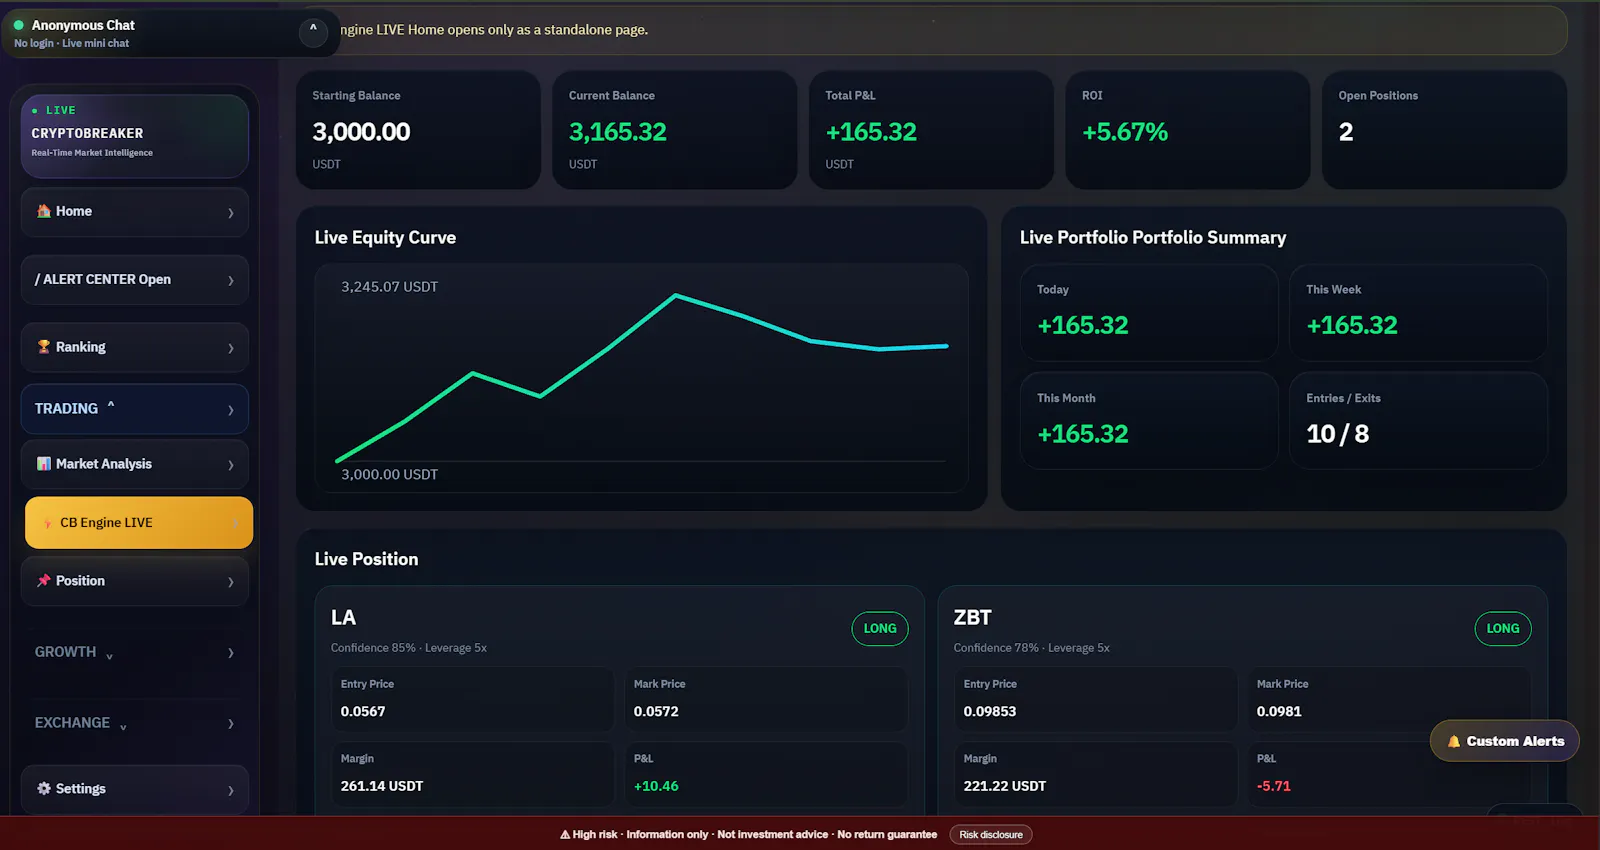Viewport: 1600px width, 850px height.
Task: Click the LA position title
Action: (343, 618)
